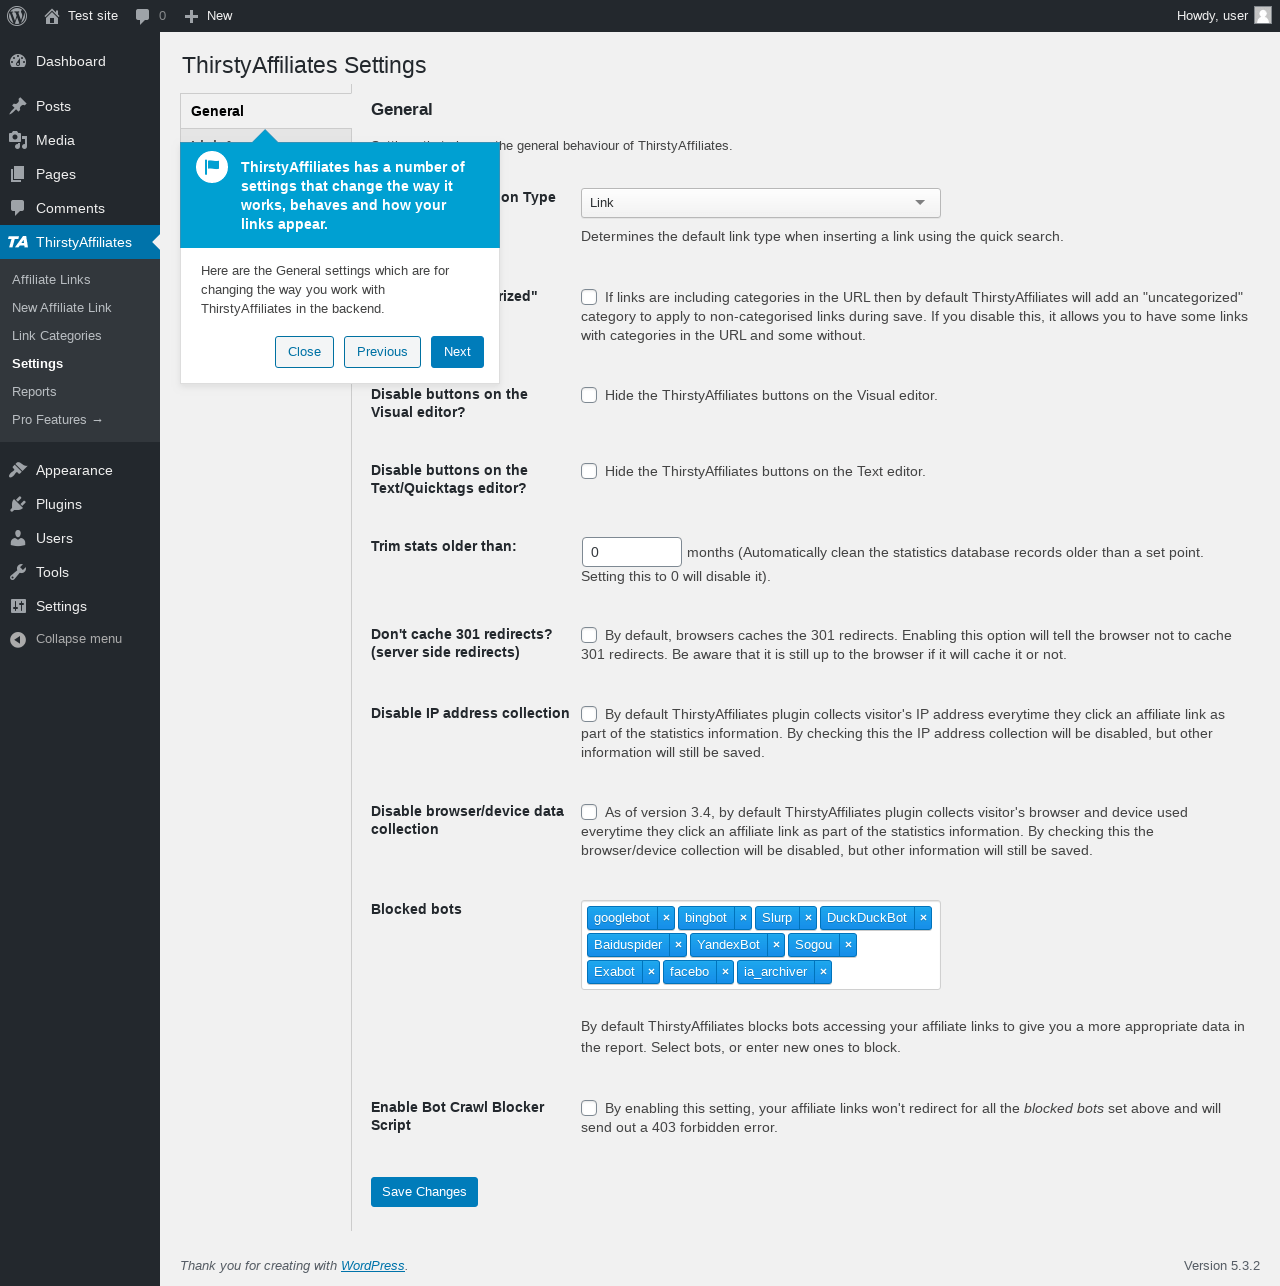Click the plus icon beside New
1280x1286 pixels.
[192, 16]
